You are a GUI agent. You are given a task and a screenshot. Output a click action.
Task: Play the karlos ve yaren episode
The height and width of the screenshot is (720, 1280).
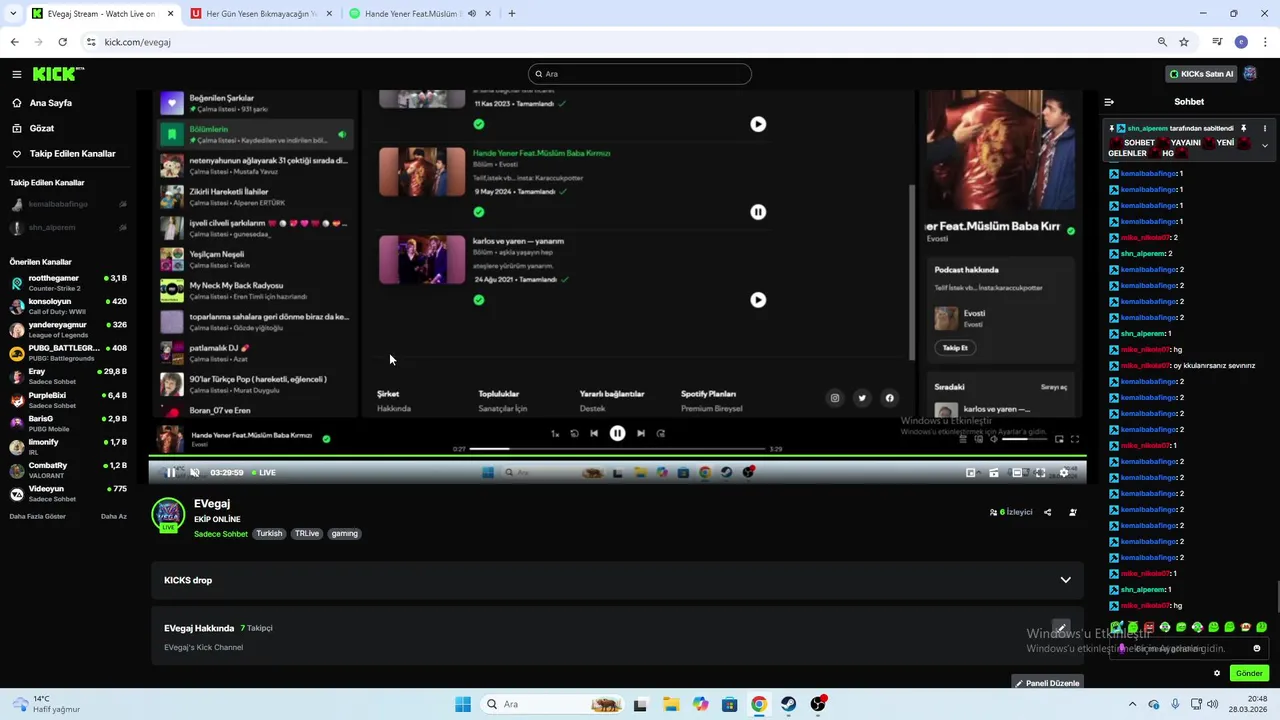pos(758,300)
